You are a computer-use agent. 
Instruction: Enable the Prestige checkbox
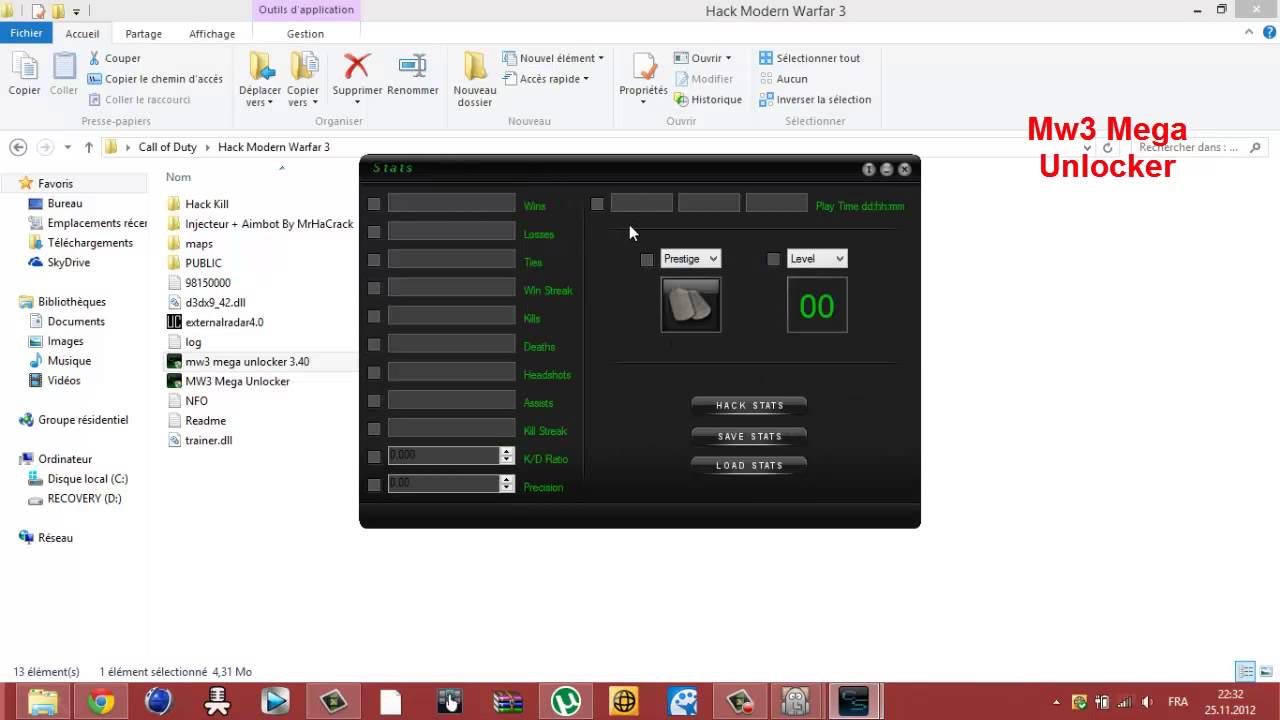[x=647, y=260]
